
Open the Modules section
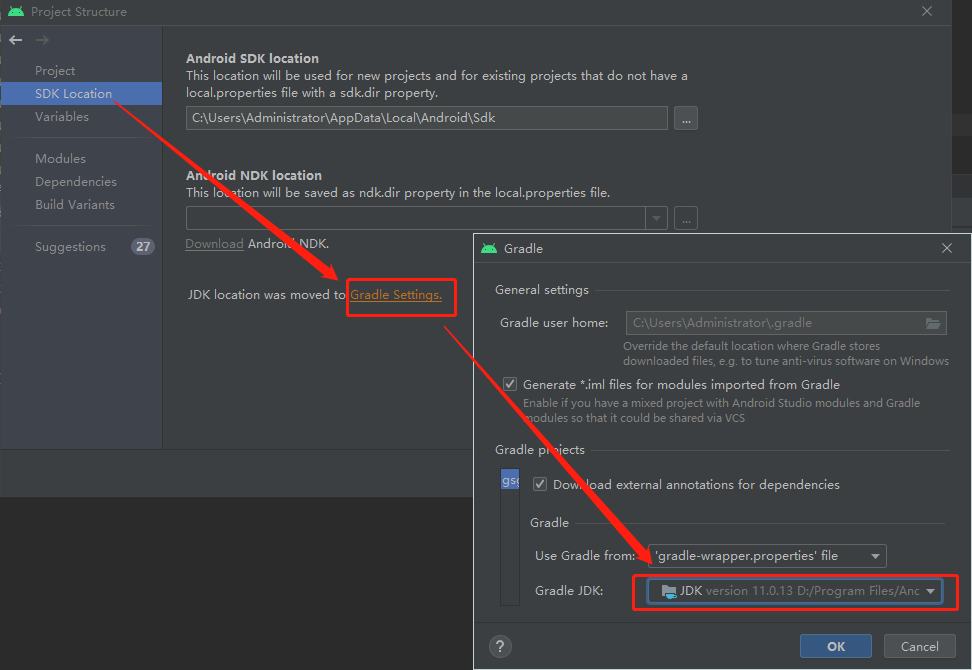60,159
